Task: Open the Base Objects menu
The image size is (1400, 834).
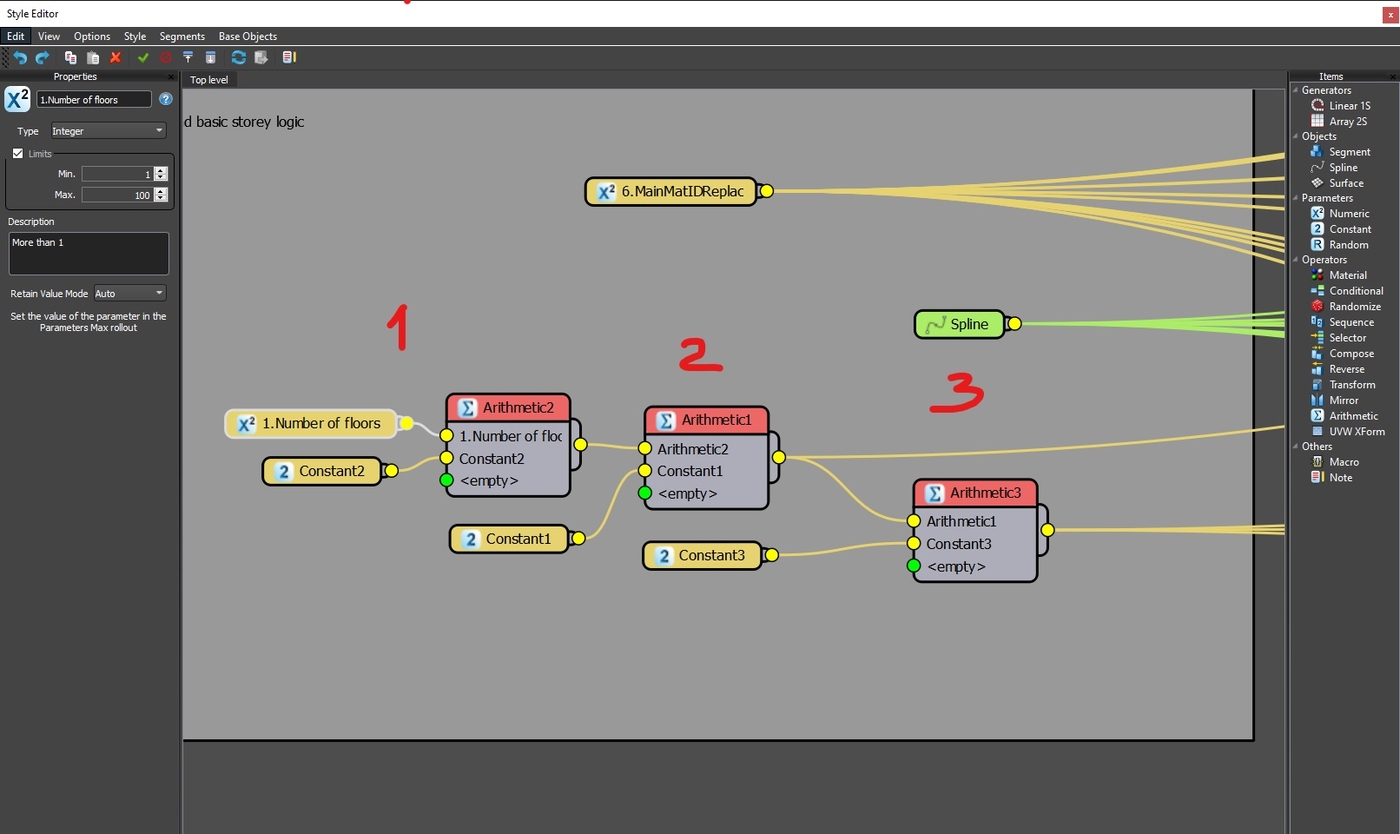Action: coord(248,36)
